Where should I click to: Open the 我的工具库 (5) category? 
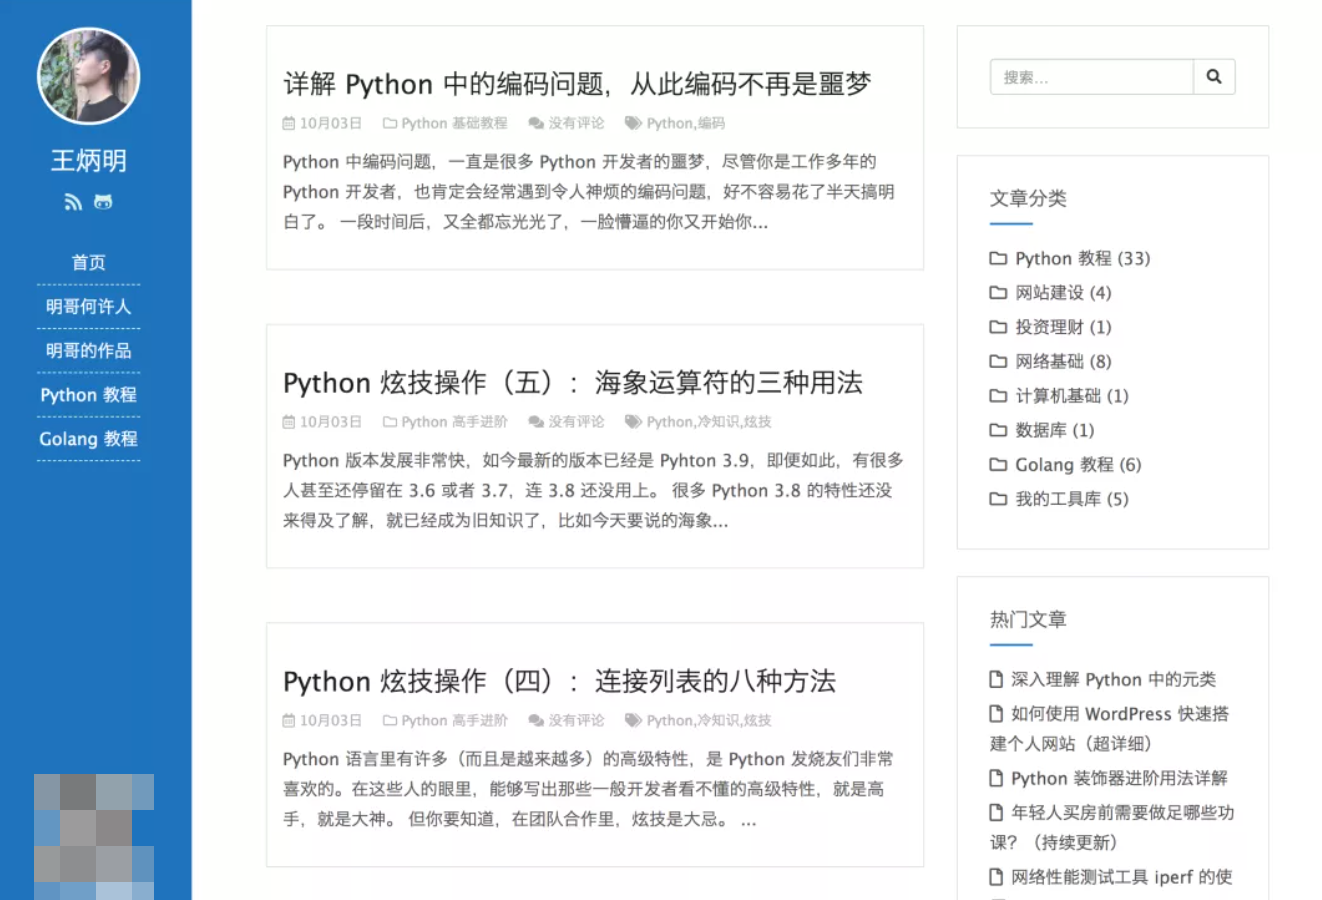point(1071,499)
